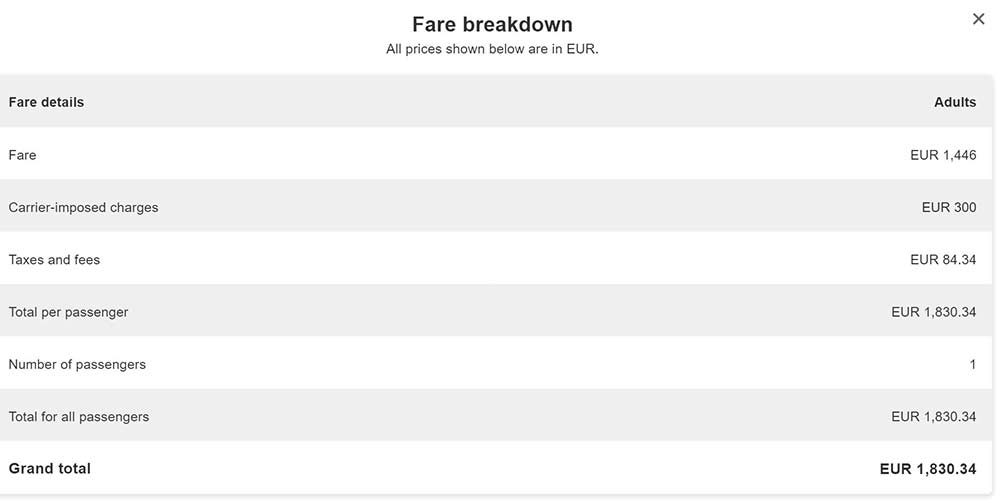Click the Fare breakdown title
The image size is (1001, 503).
tap(492, 24)
